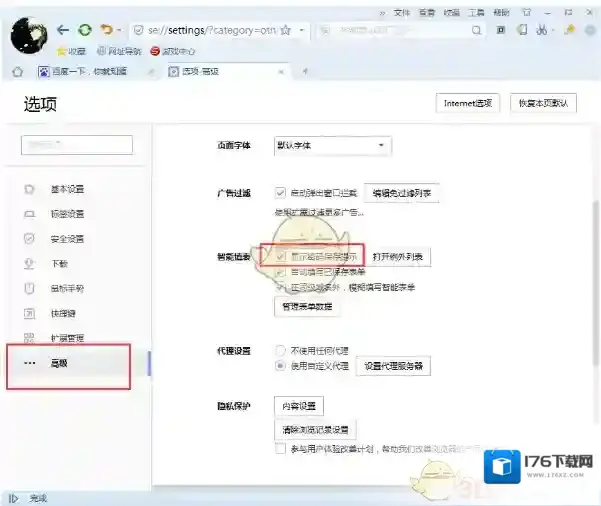Select the 不使用任何代理 radio button

[280, 350]
